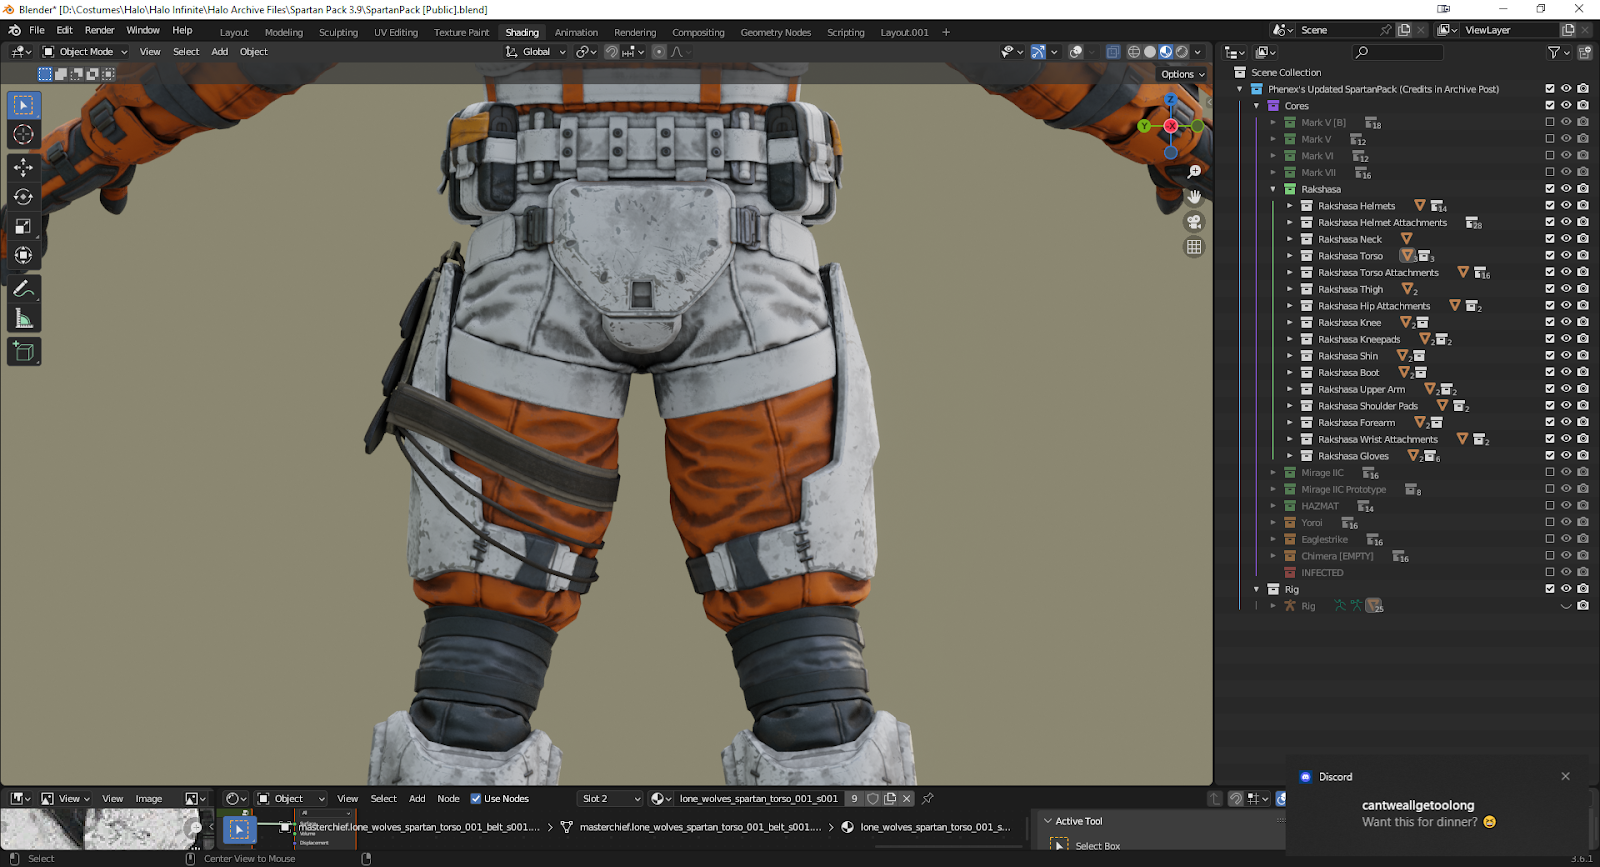Click the viewport Options button
The width and height of the screenshot is (1600, 867).
coord(1182,74)
